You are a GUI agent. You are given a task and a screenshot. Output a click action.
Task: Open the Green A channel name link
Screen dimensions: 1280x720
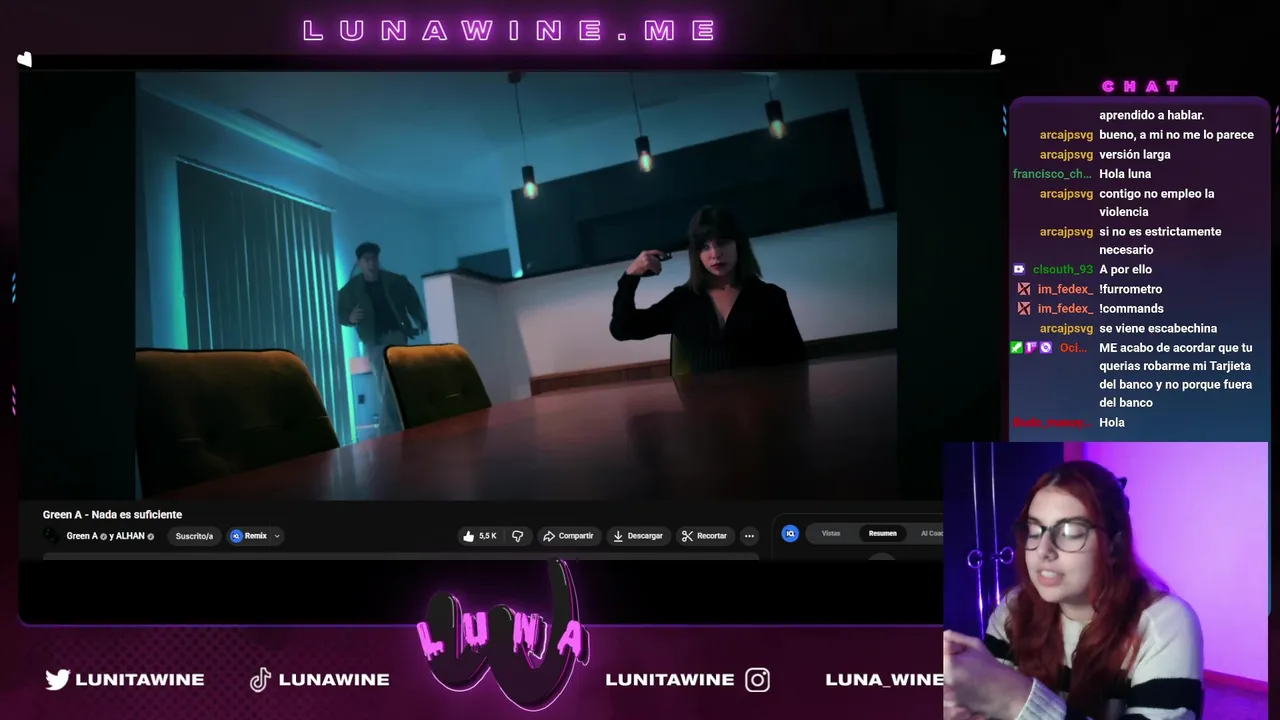(x=82, y=536)
